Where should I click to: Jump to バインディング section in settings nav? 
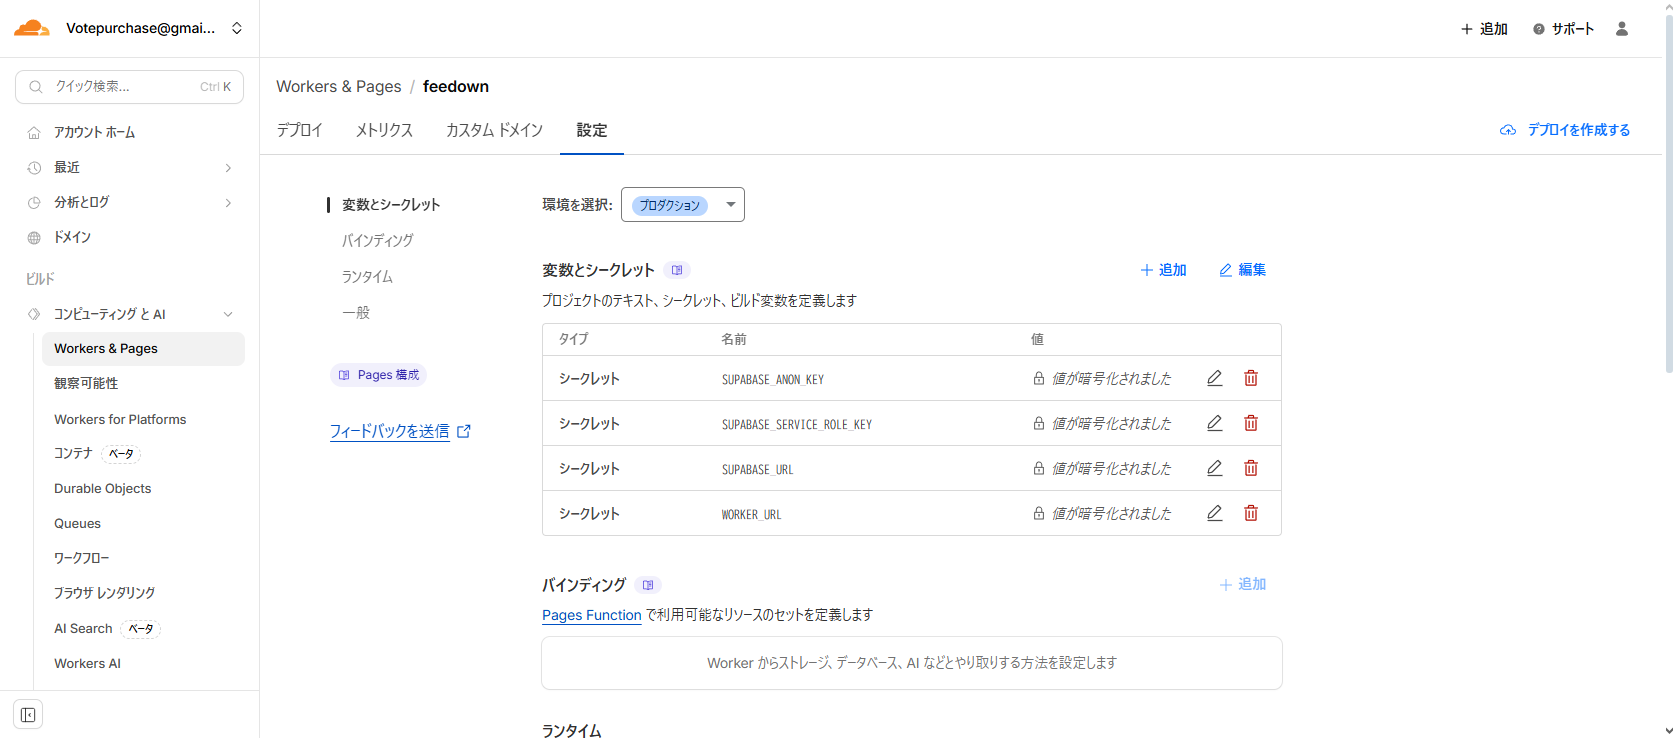click(377, 241)
